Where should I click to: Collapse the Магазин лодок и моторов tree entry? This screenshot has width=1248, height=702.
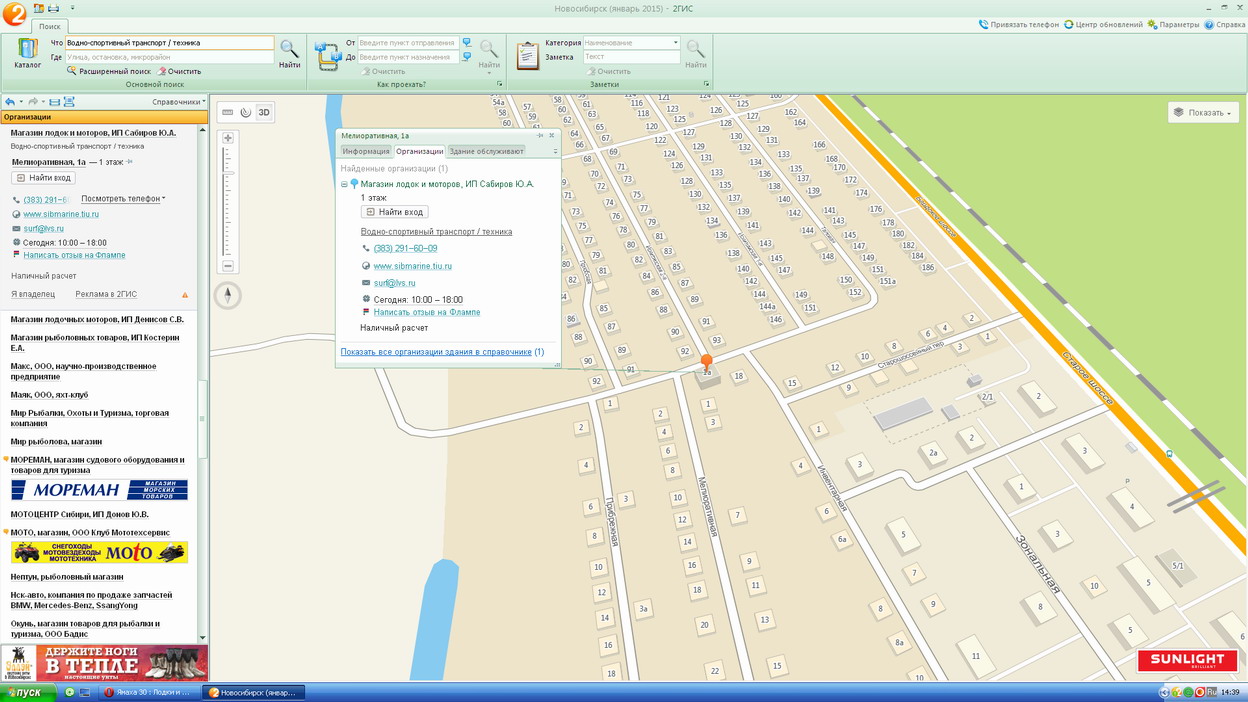click(x=344, y=184)
